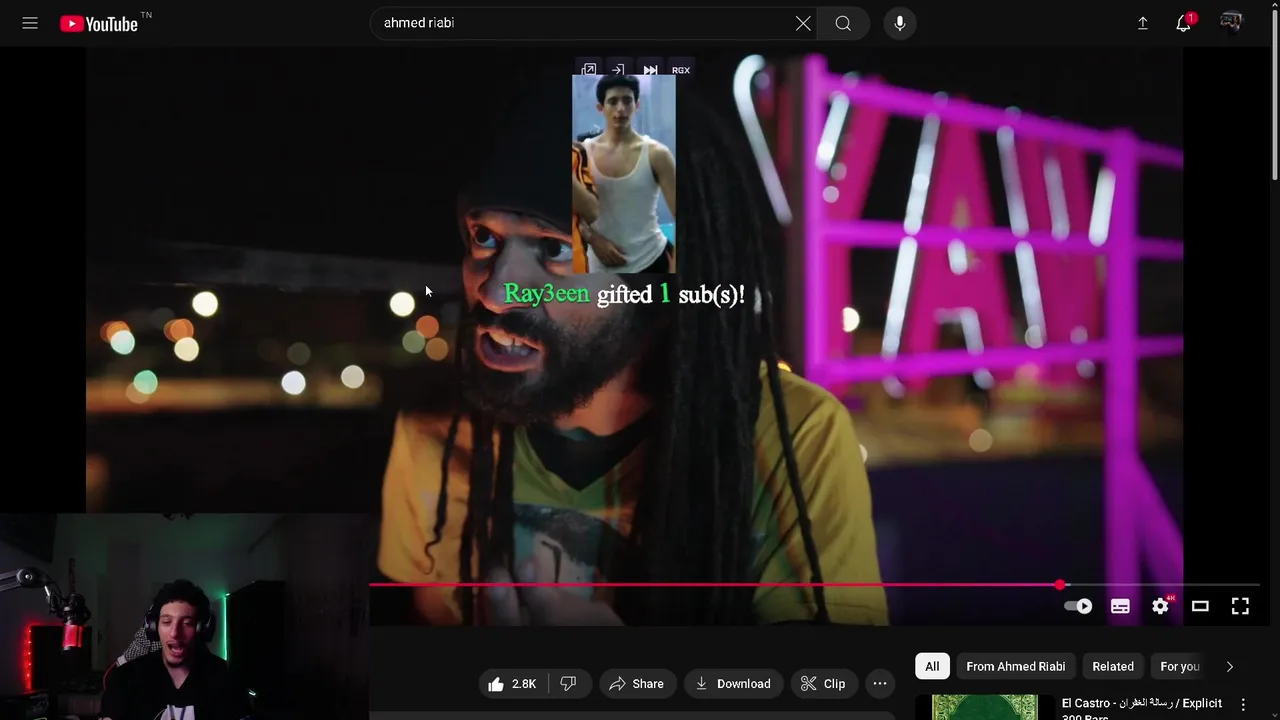Toggle subtitles/closed captions

pyautogui.click(x=1120, y=606)
